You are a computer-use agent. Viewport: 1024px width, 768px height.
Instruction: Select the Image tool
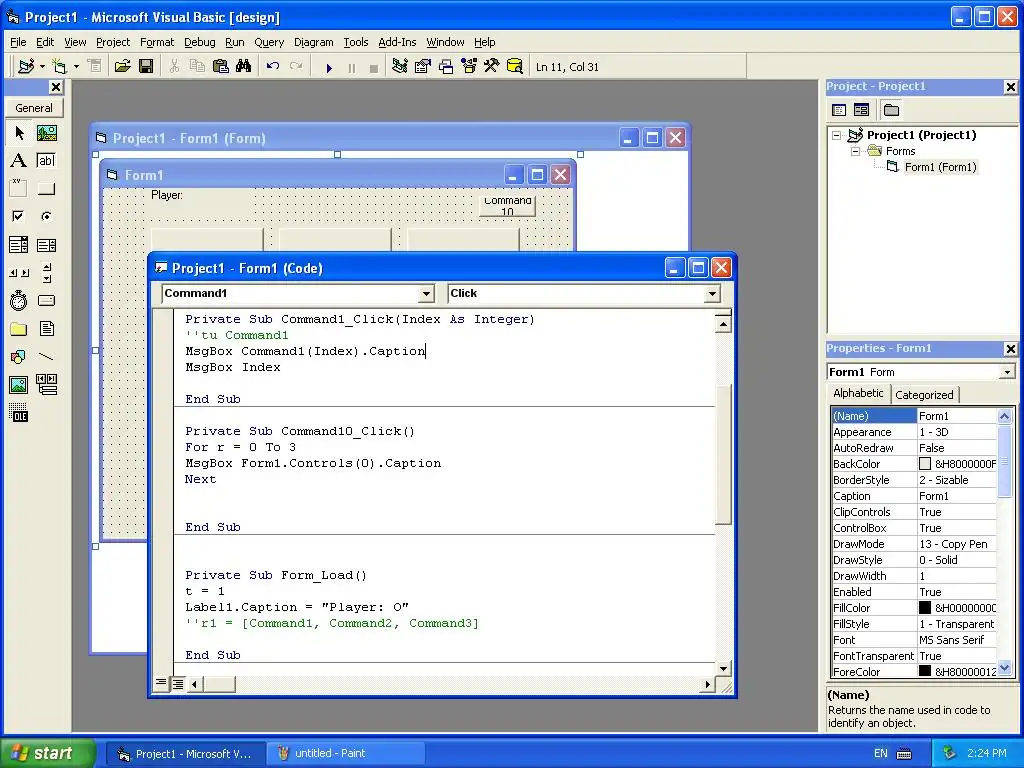point(19,385)
